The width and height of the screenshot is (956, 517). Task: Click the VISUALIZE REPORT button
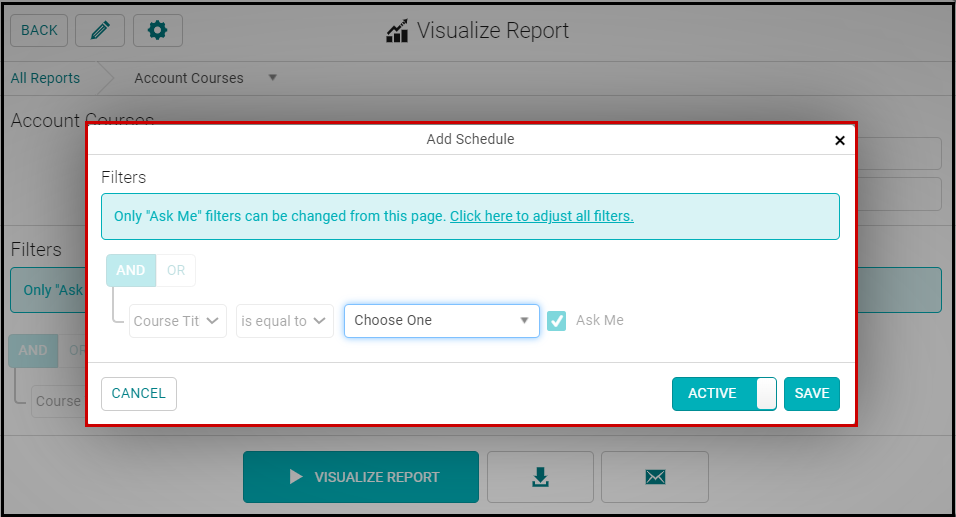pos(361,477)
